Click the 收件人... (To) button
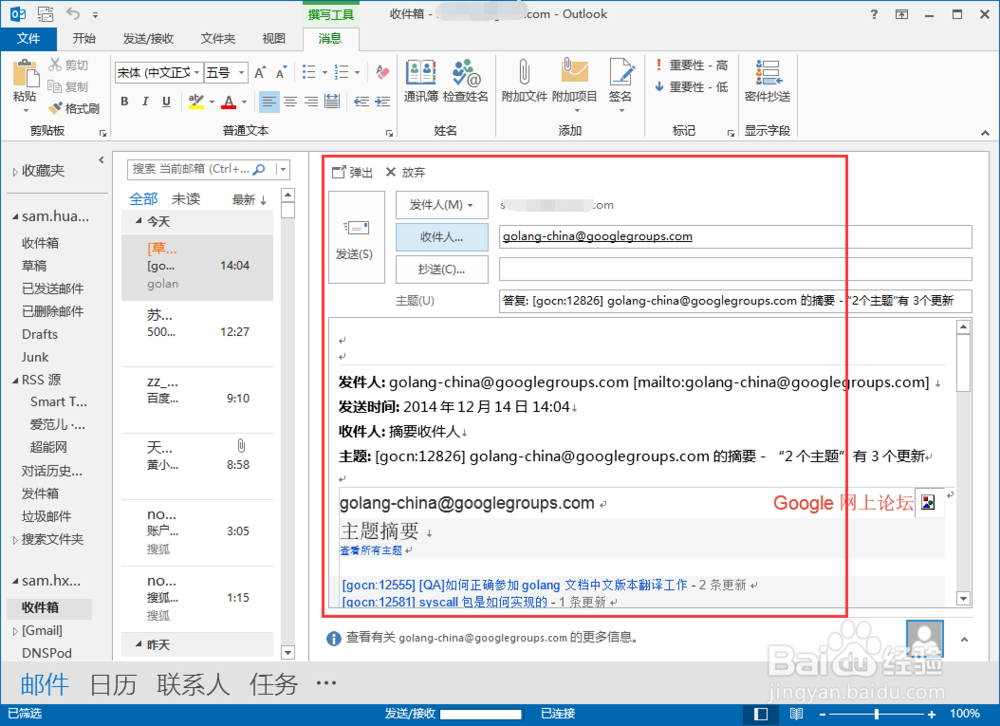This screenshot has height=726, width=1000. pos(441,237)
